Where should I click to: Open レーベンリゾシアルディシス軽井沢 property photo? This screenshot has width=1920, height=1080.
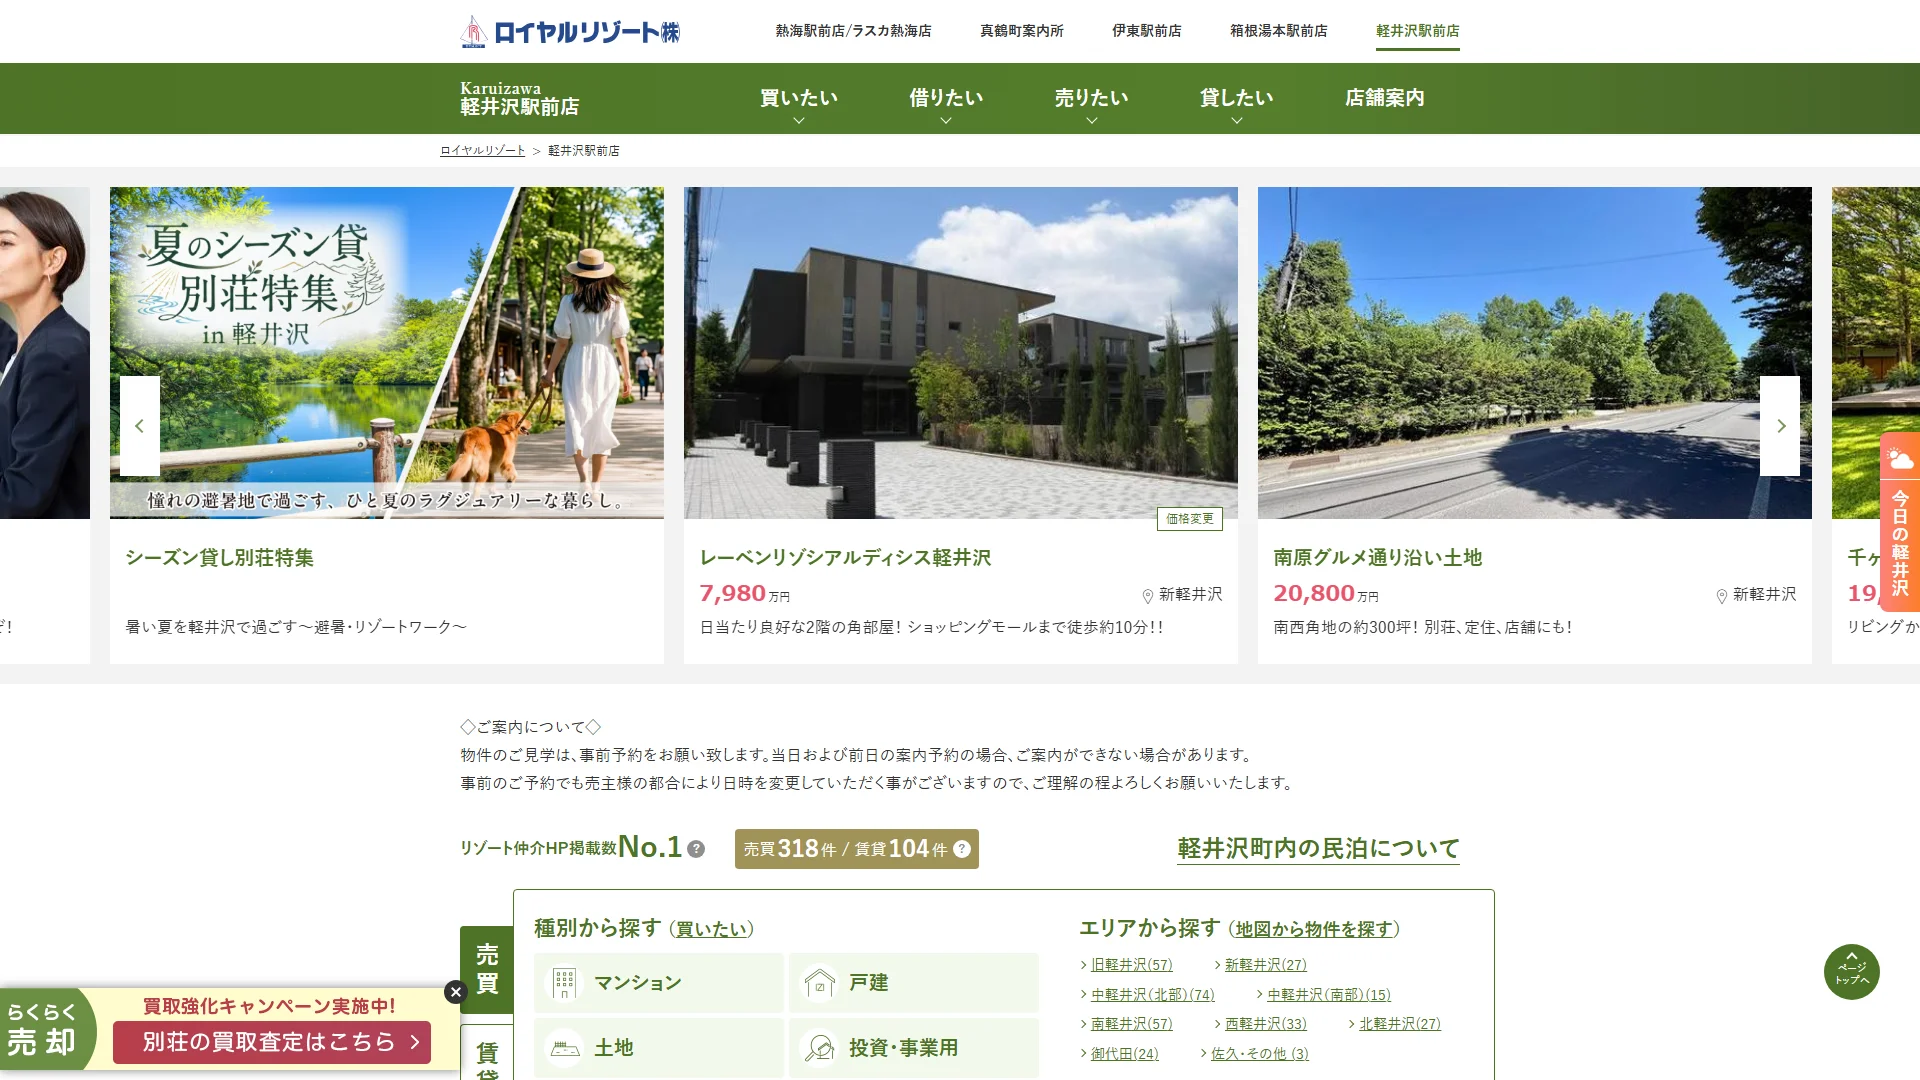coord(961,353)
